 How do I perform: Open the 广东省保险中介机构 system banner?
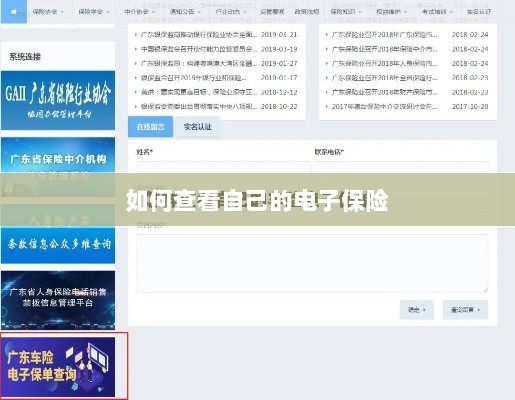(x=58, y=167)
